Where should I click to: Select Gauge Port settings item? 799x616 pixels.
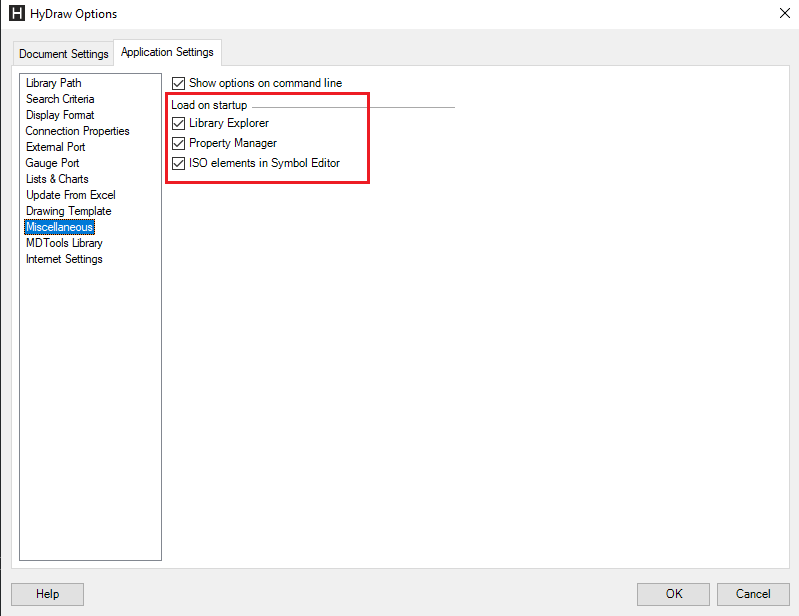pyautogui.click(x=53, y=163)
